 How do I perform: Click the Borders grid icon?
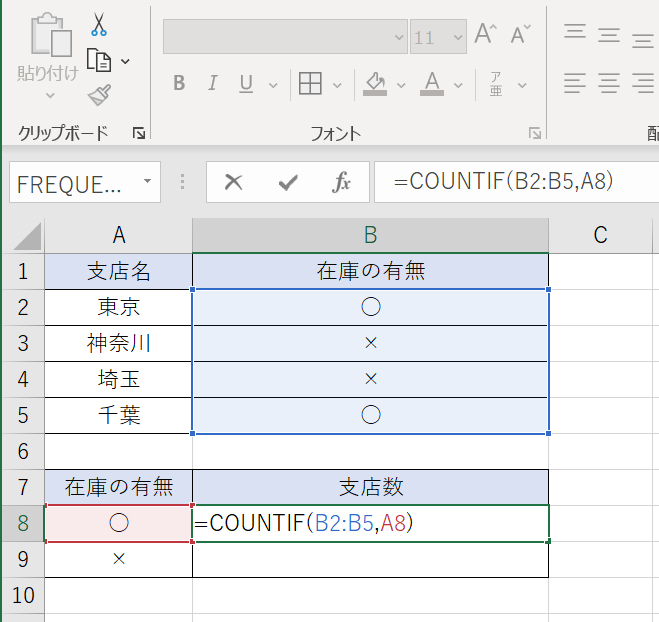coord(310,83)
